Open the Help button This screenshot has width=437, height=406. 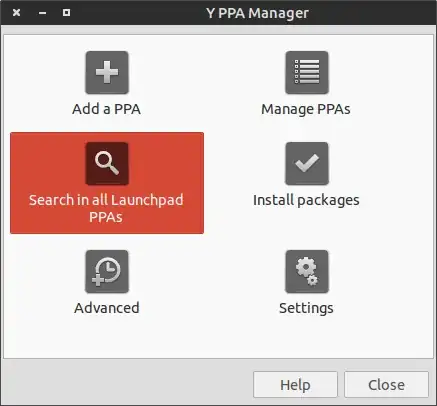295,385
